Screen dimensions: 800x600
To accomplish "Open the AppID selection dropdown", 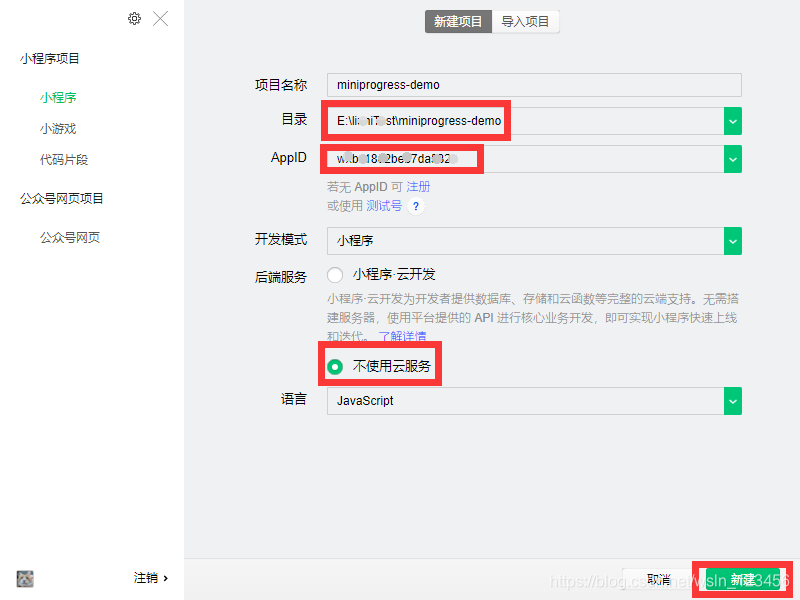I will [733, 158].
